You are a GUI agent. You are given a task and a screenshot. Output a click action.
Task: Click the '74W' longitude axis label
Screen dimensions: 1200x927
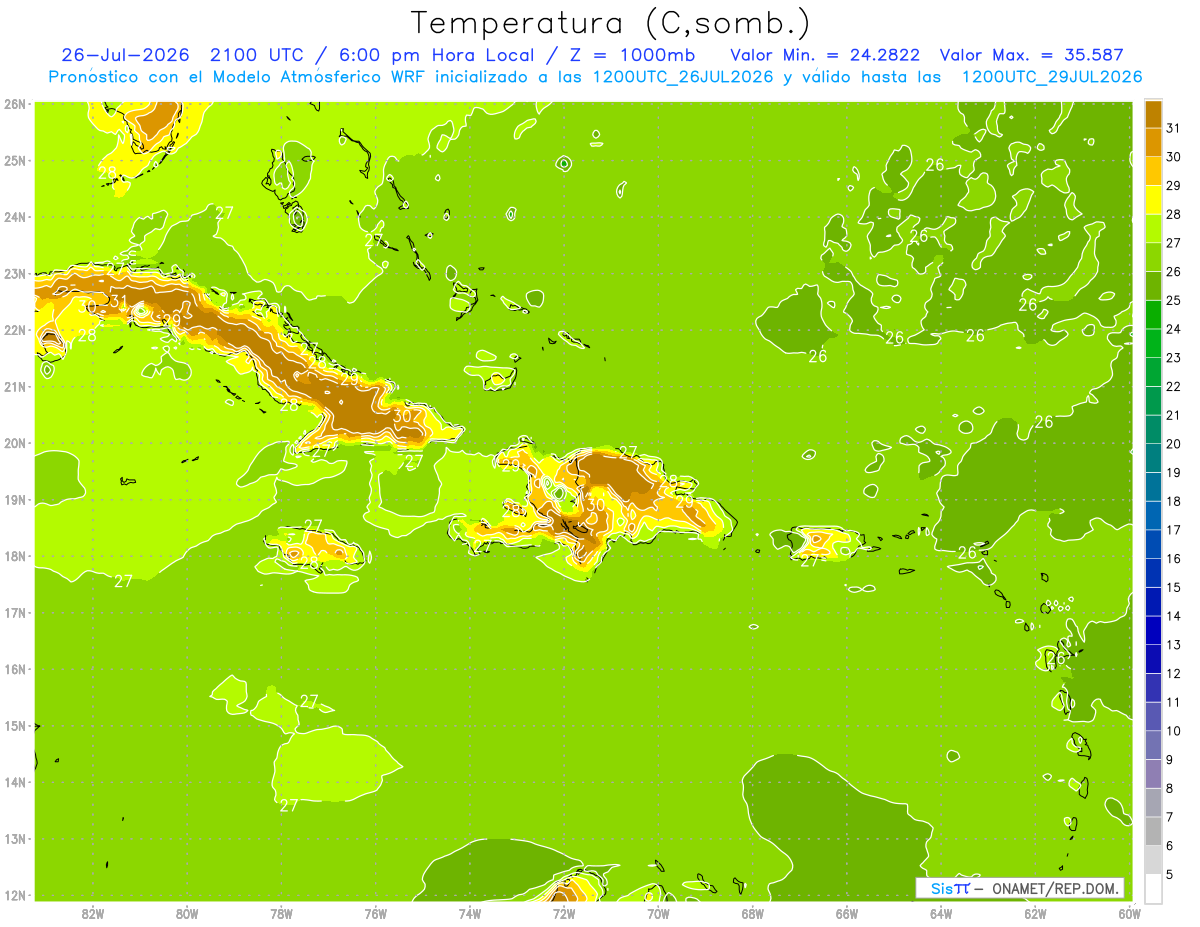coord(470,913)
